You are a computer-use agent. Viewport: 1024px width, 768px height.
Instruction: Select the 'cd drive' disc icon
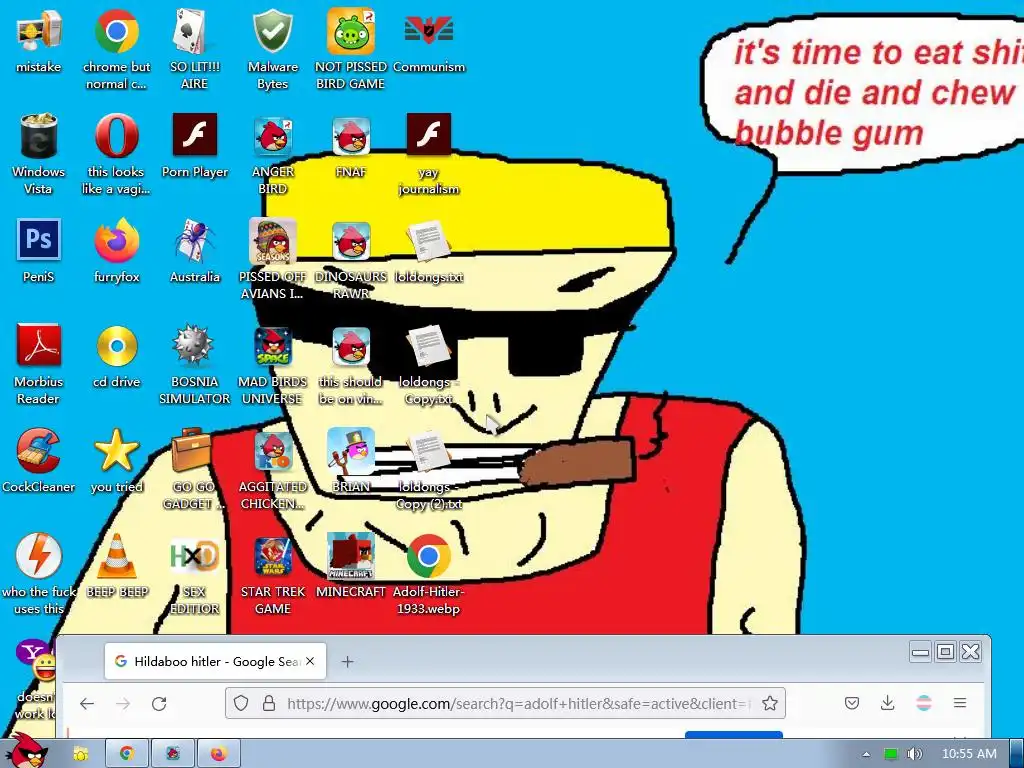[x=116, y=345]
